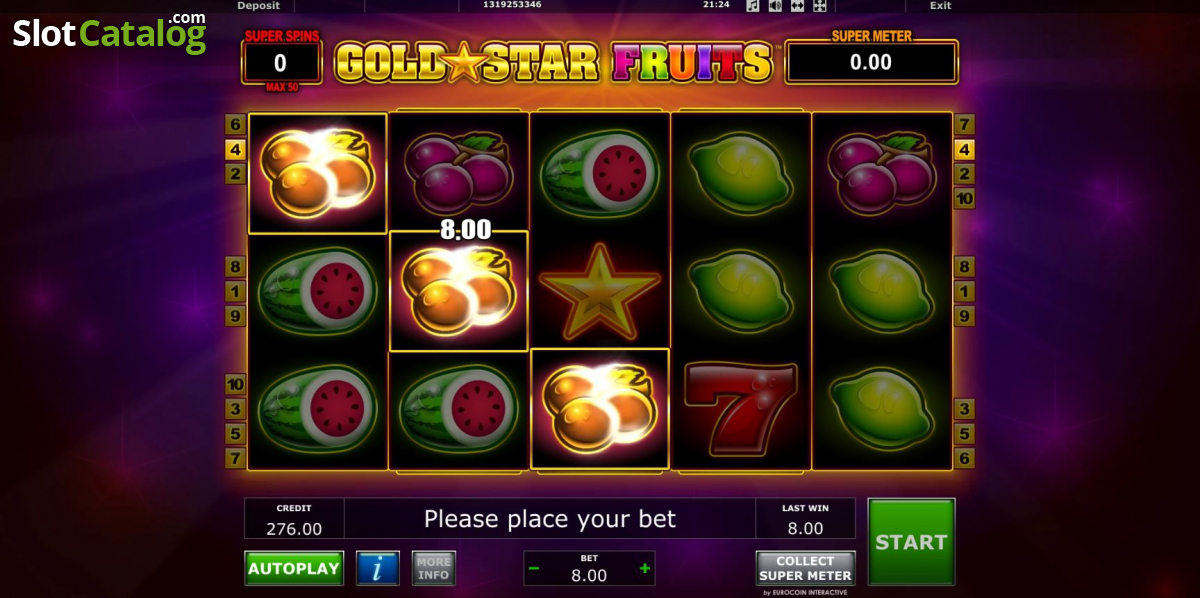
Task: Click the gold star symbol on the middle reel
Action: (x=599, y=291)
